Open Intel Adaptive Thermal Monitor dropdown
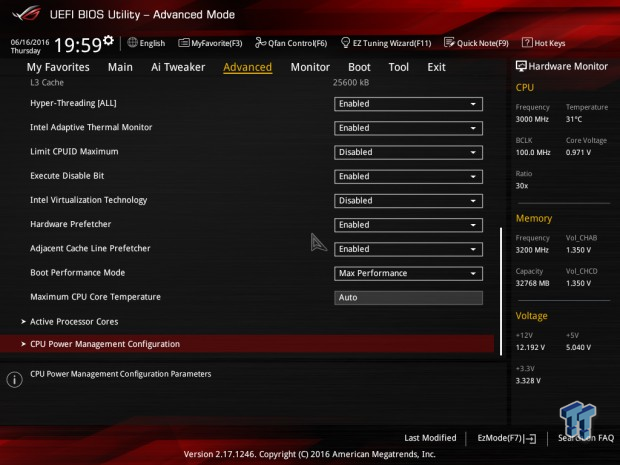The image size is (620, 465). [x=408, y=128]
